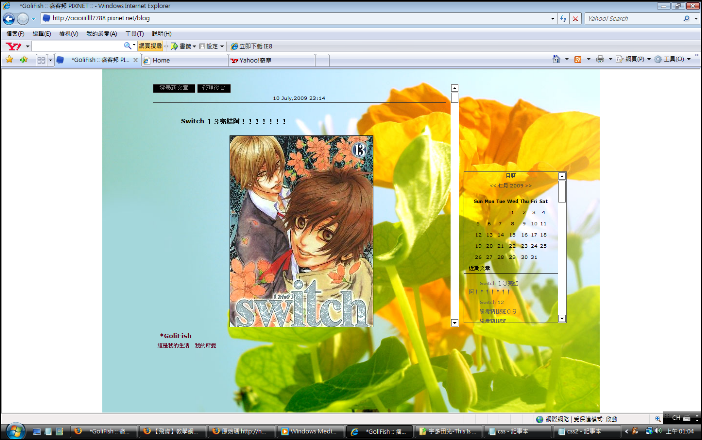The height and width of the screenshot is (440, 702).
Task: Open the Switch manga cover image
Action: [x=301, y=231]
